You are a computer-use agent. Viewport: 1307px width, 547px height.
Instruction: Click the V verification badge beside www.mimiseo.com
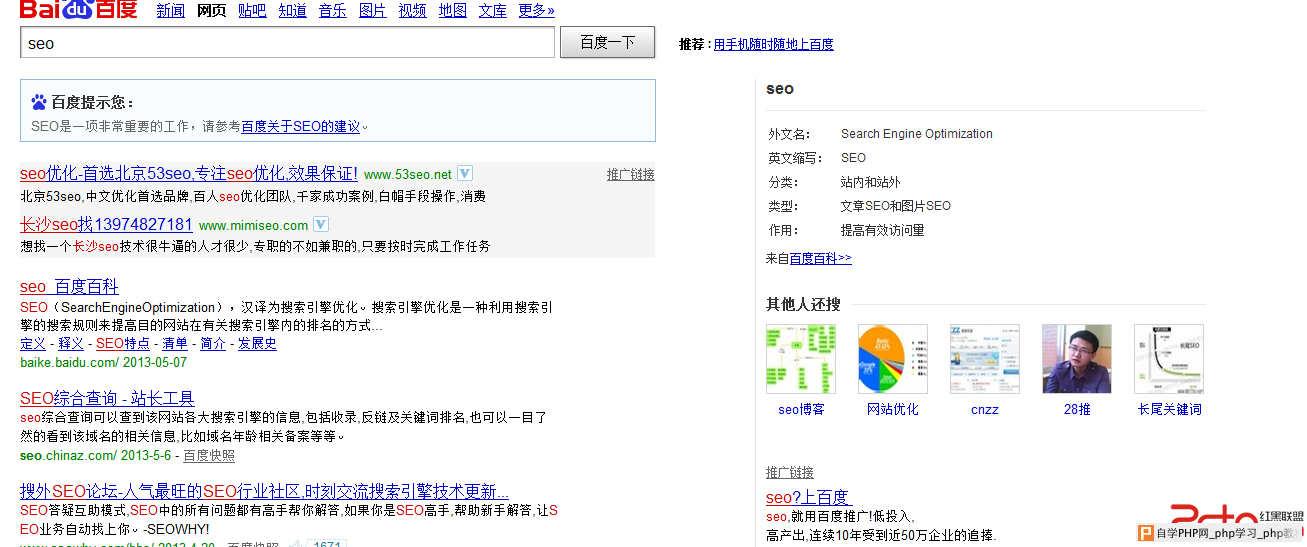click(x=321, y=224)
